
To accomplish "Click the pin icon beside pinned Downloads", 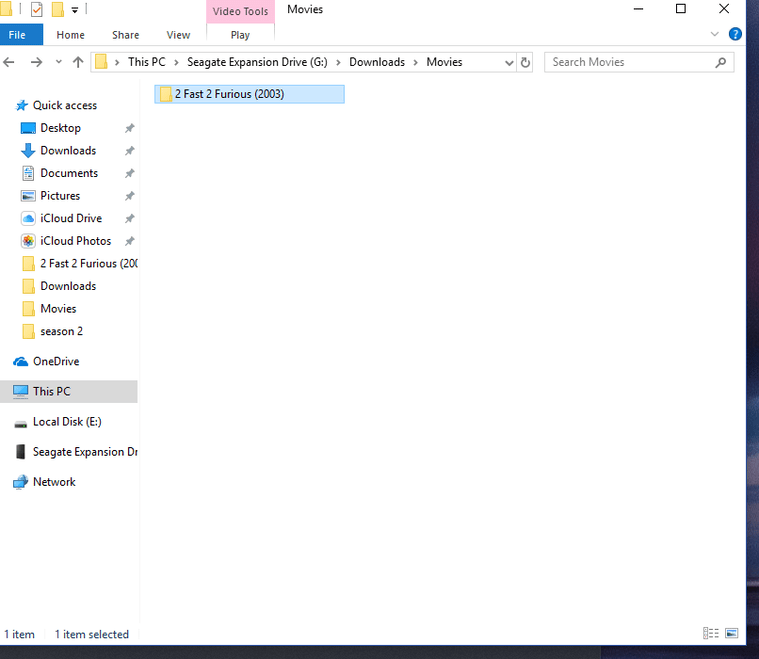I will point(129,151).
